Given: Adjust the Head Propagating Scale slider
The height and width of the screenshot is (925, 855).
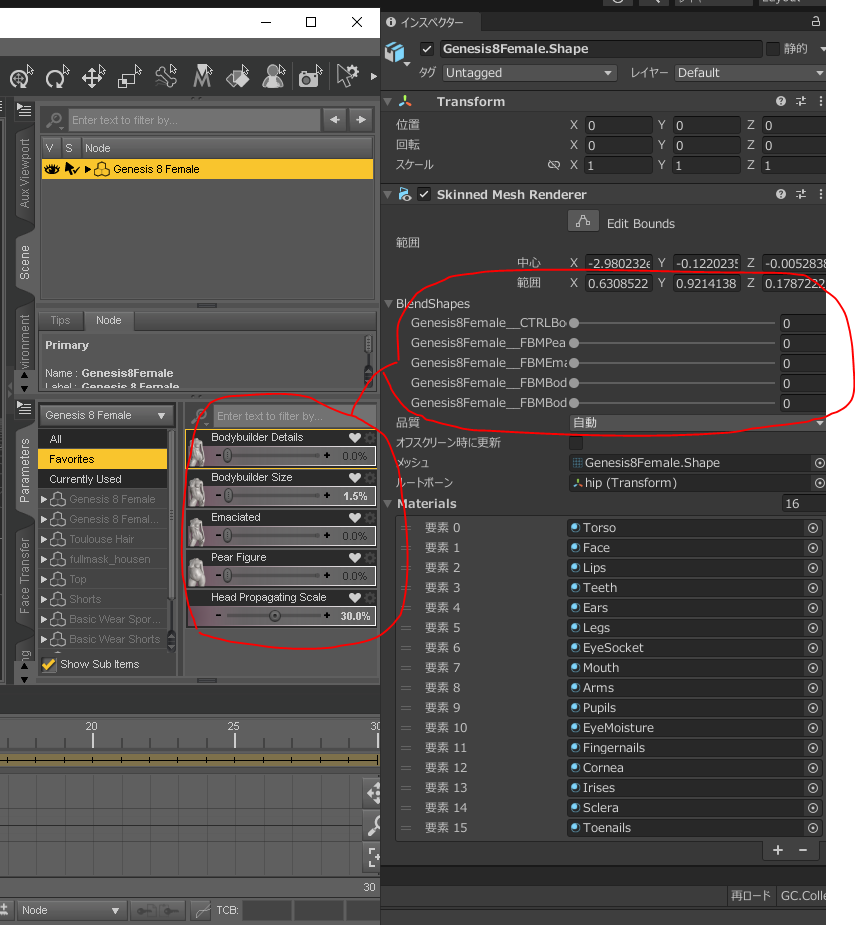Looking at the screenshot, I should pos(273,616).
